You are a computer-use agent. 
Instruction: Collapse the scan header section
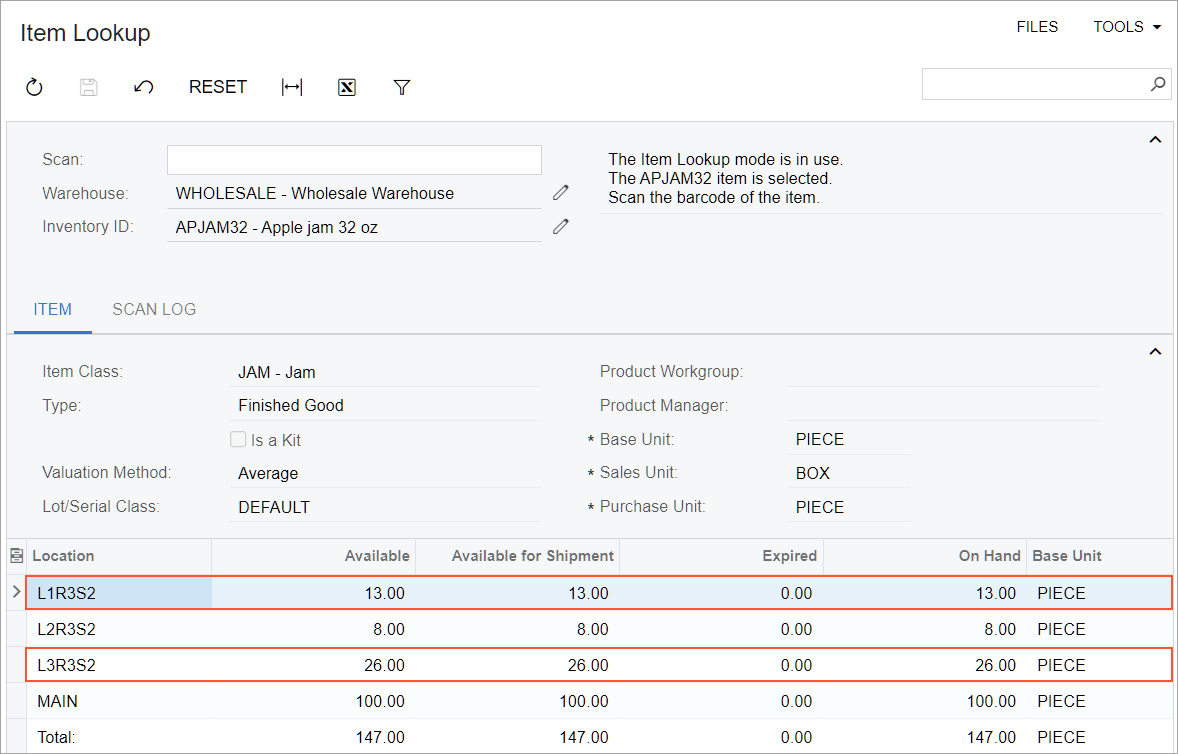coord(1155,140)
